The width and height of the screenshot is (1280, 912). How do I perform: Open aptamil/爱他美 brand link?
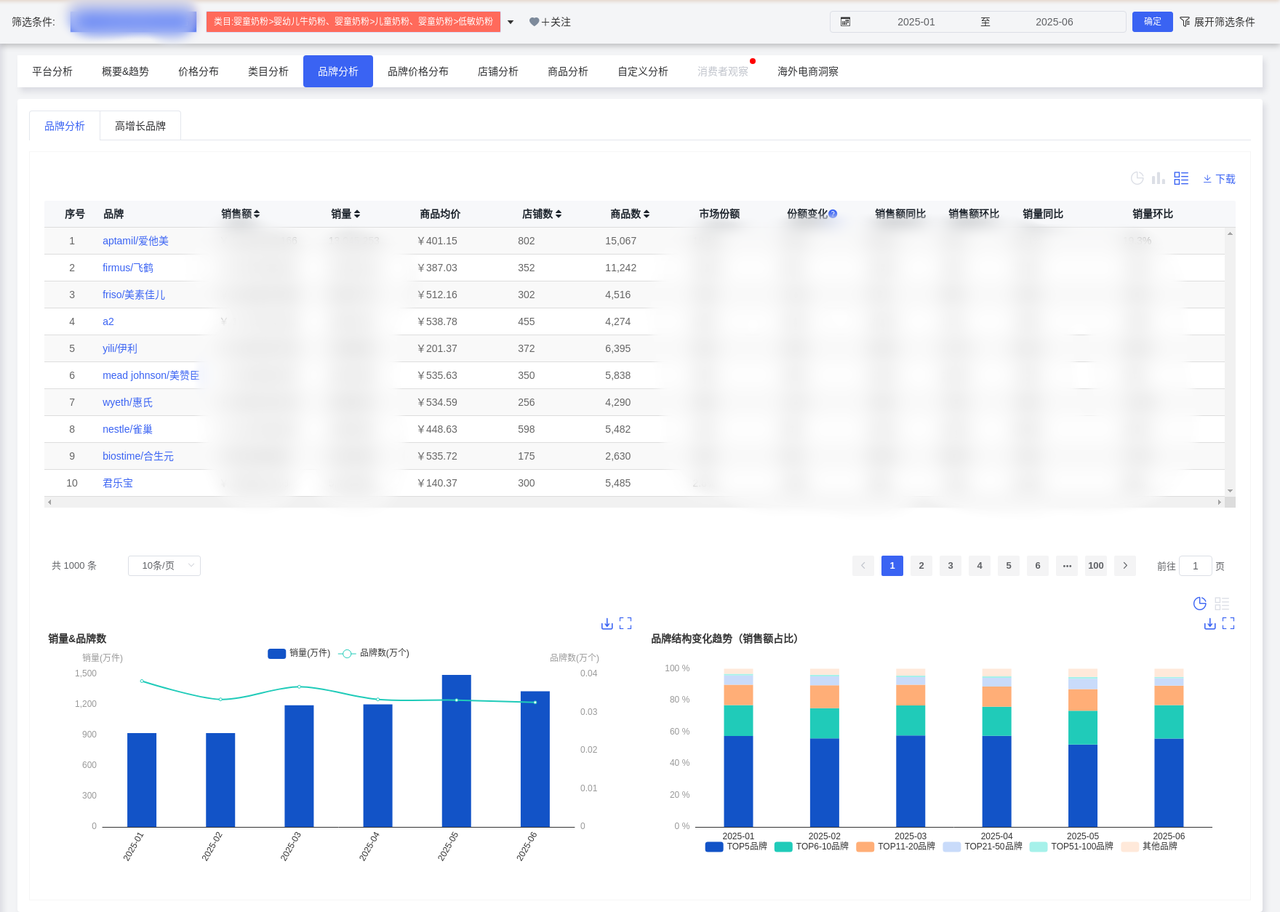135,241
